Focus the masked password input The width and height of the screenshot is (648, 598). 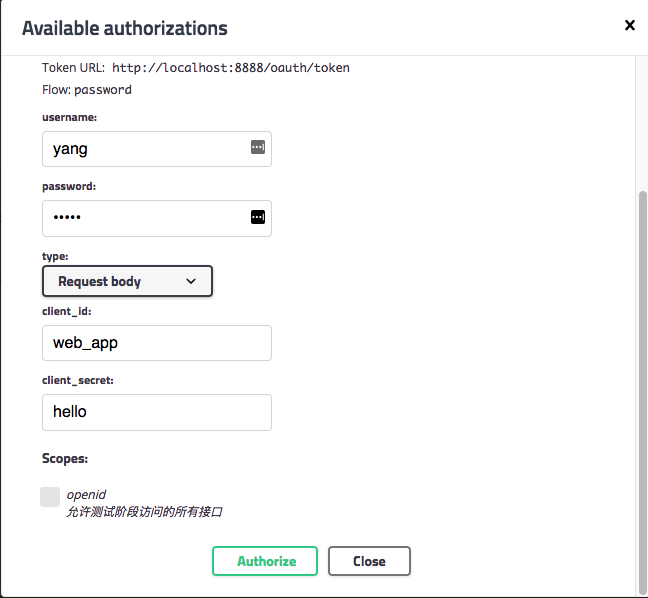click(x=145, y=218)
